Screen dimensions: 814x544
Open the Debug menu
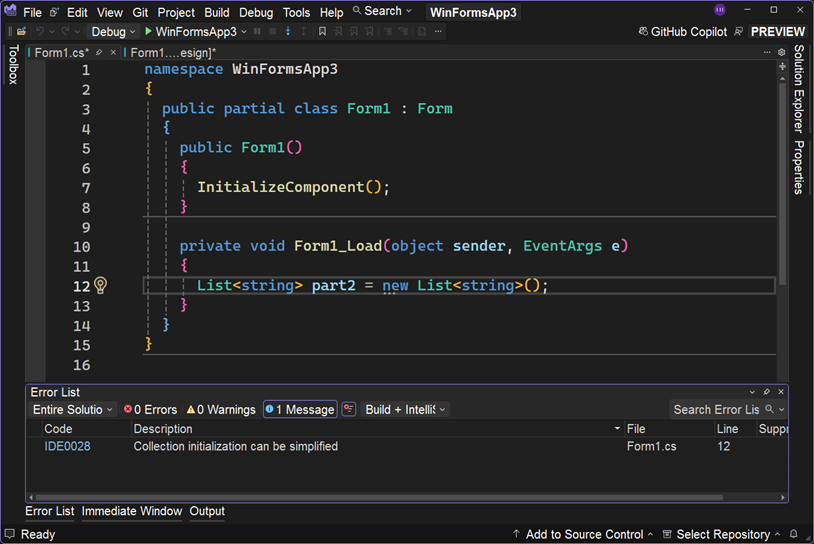tap(256, 12)
